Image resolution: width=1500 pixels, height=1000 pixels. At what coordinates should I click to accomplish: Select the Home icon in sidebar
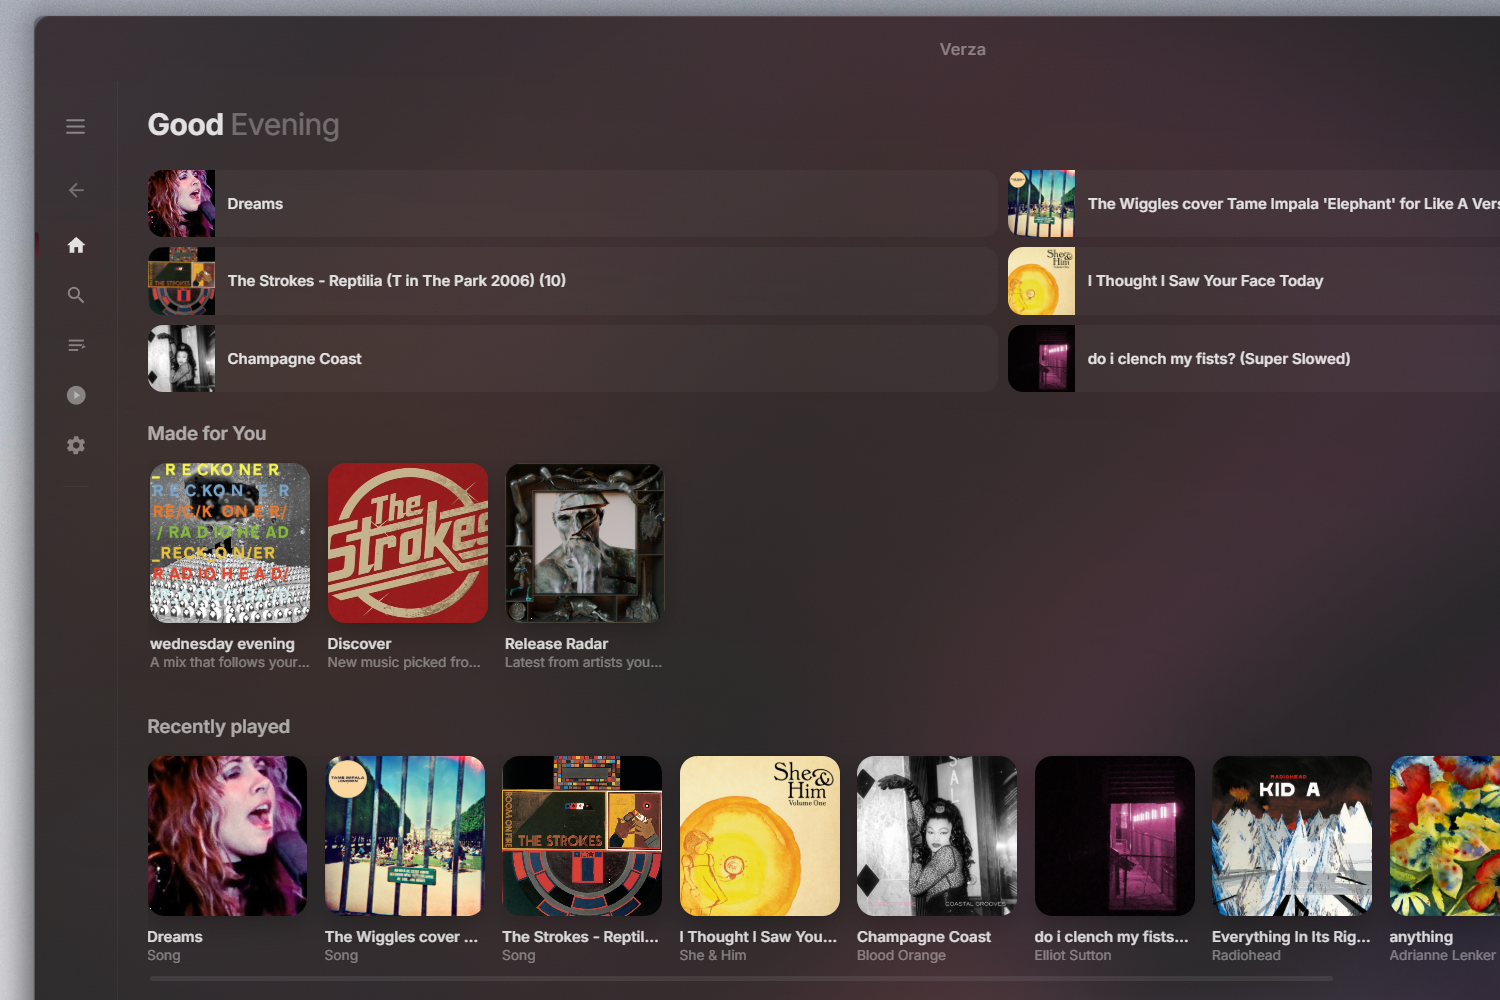(76, 245)
